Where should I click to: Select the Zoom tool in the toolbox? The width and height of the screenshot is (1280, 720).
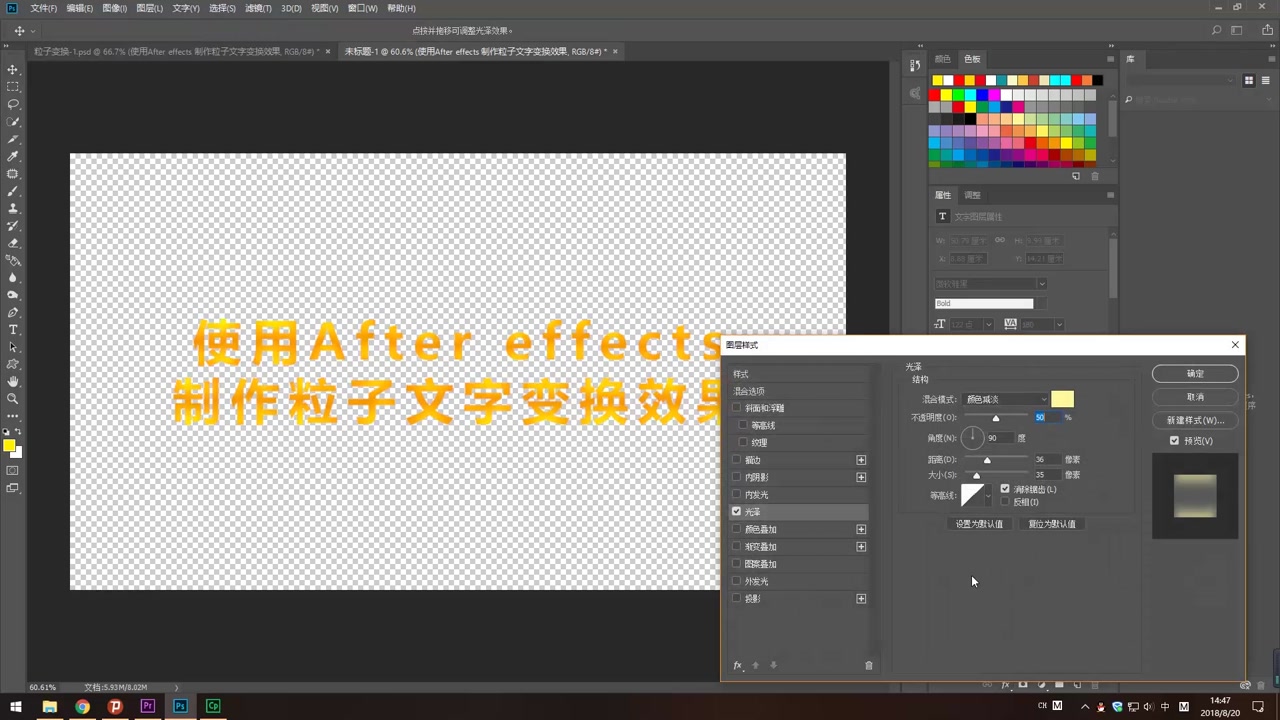click(x=13, y=399)
